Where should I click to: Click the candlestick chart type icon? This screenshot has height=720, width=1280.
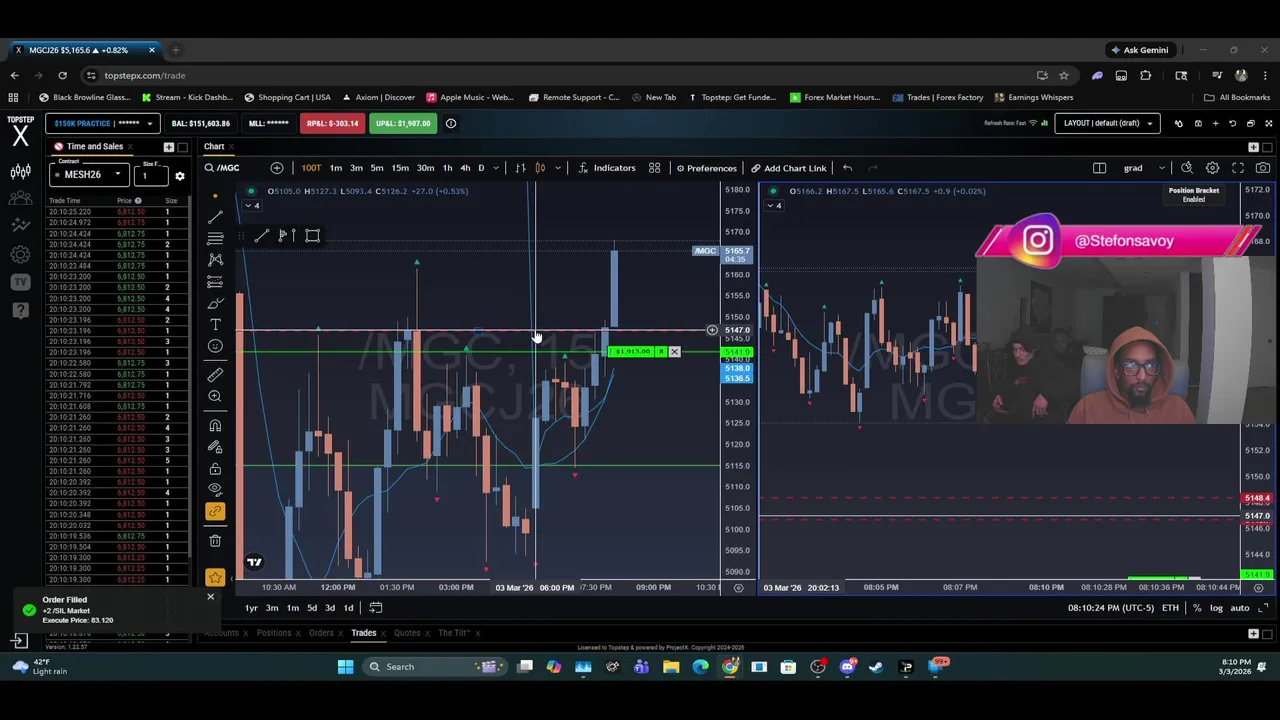[541, 168]
